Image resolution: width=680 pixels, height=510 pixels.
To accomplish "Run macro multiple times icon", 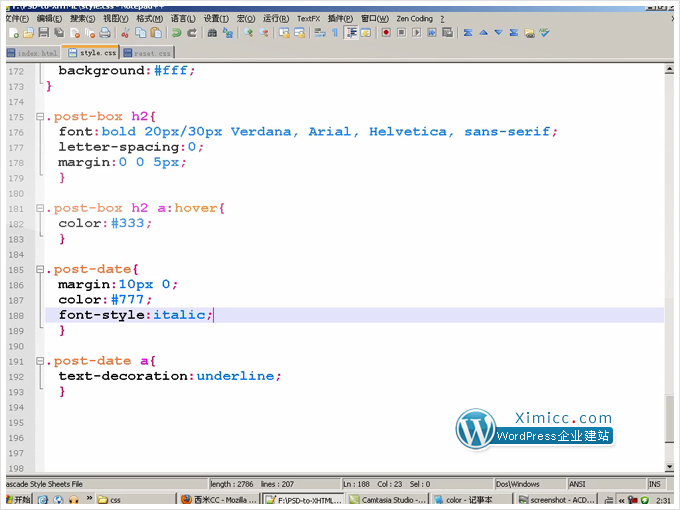I will coord(432,33).
